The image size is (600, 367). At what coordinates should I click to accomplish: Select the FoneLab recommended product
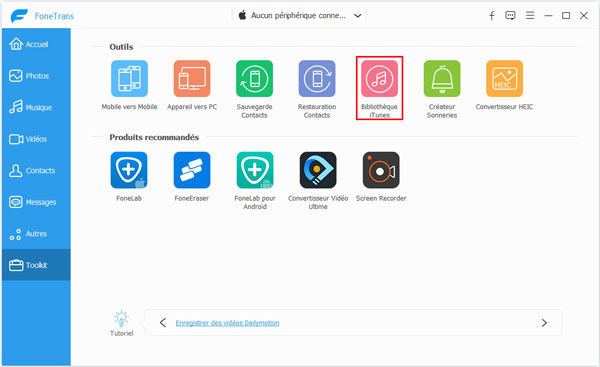click(129, 170)
